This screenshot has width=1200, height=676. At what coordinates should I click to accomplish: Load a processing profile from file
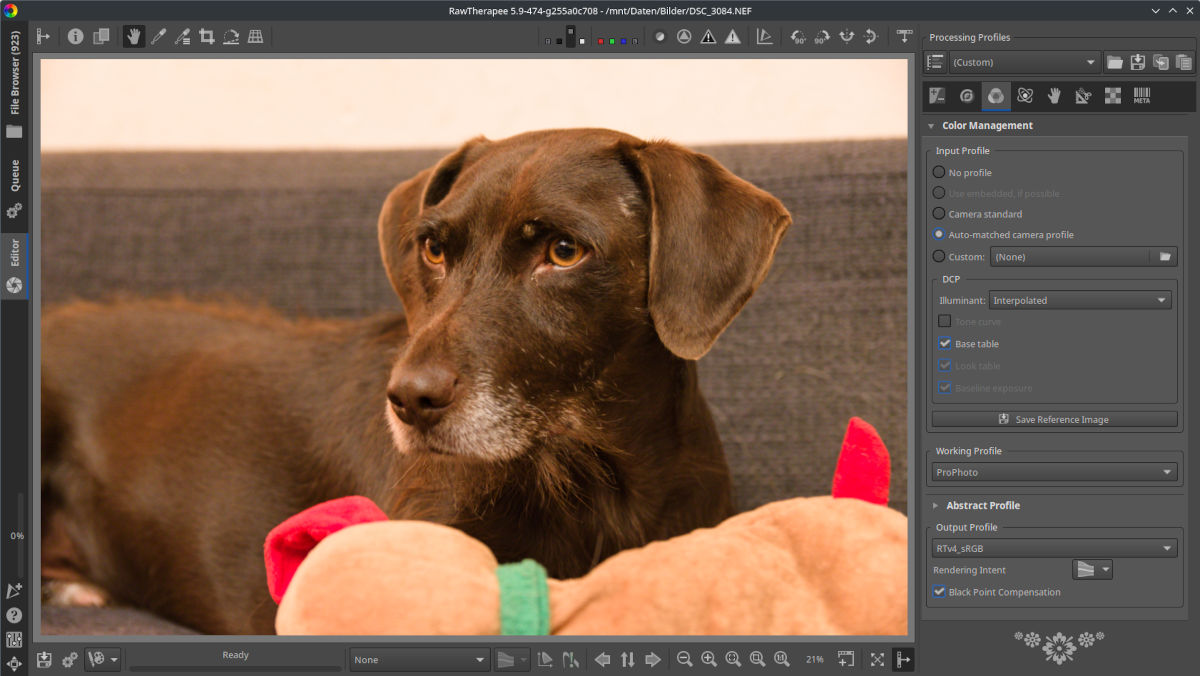(1115, 62)
